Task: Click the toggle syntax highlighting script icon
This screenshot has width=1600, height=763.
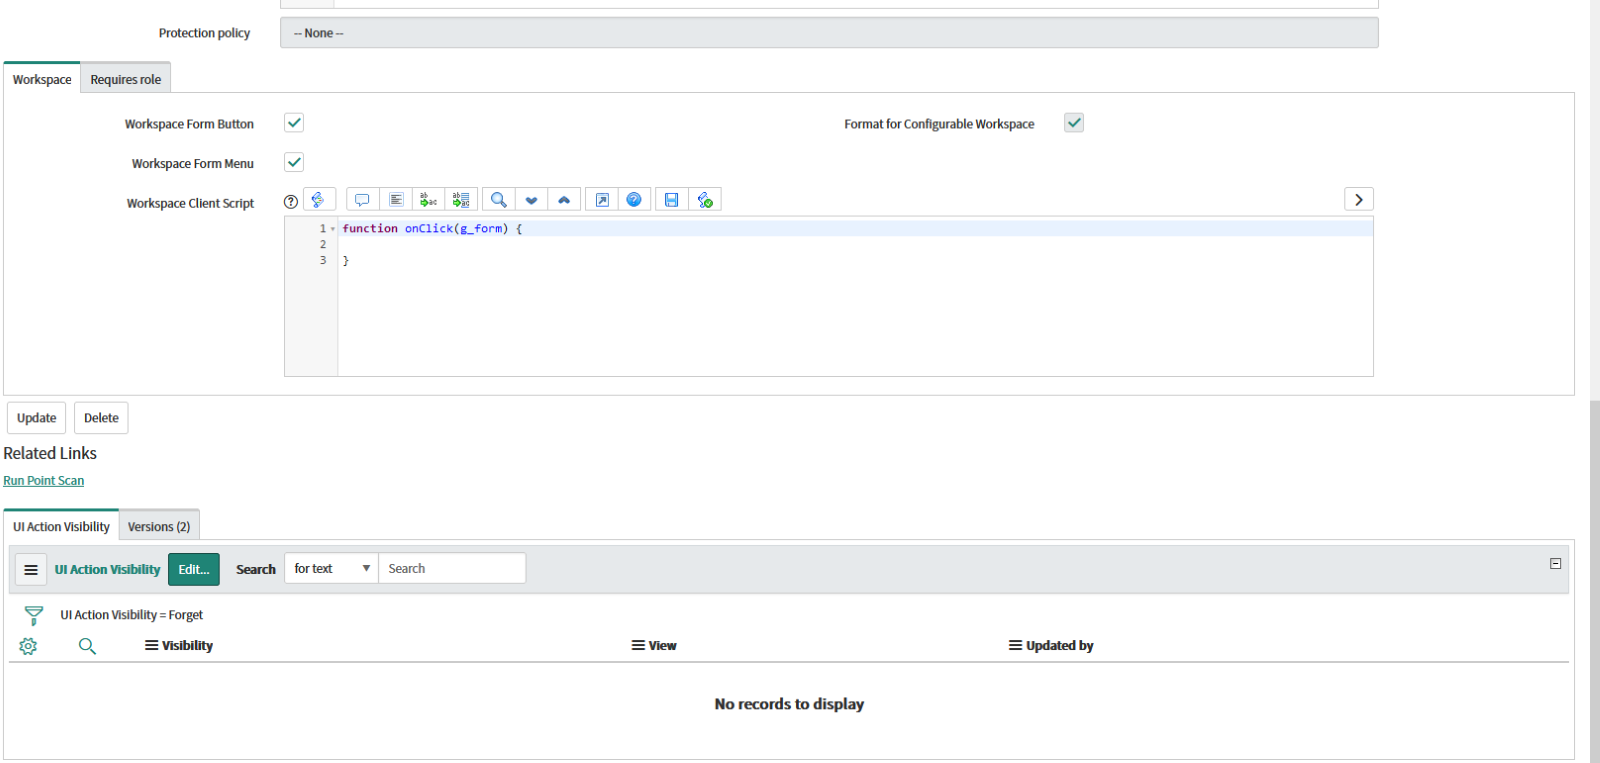Action: (319, 200)
